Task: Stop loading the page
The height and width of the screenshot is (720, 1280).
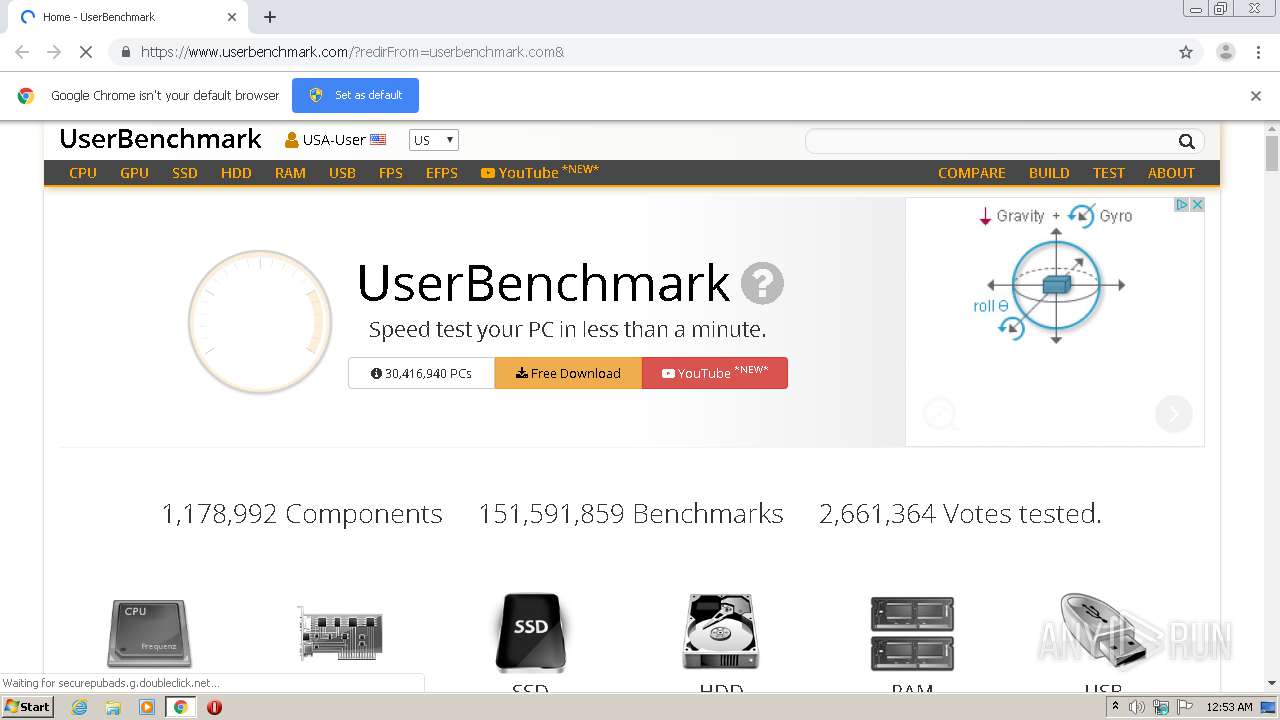Action: coord(86,52)
